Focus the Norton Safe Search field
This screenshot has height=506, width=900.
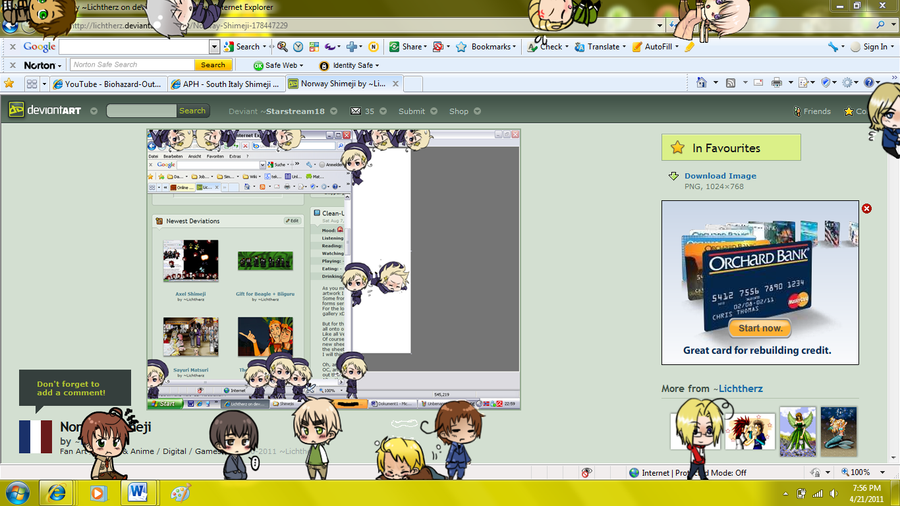[x=132, y=65]
